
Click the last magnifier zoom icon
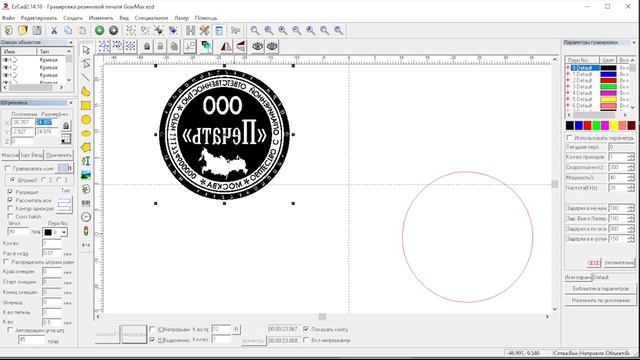tap(338, 30)
